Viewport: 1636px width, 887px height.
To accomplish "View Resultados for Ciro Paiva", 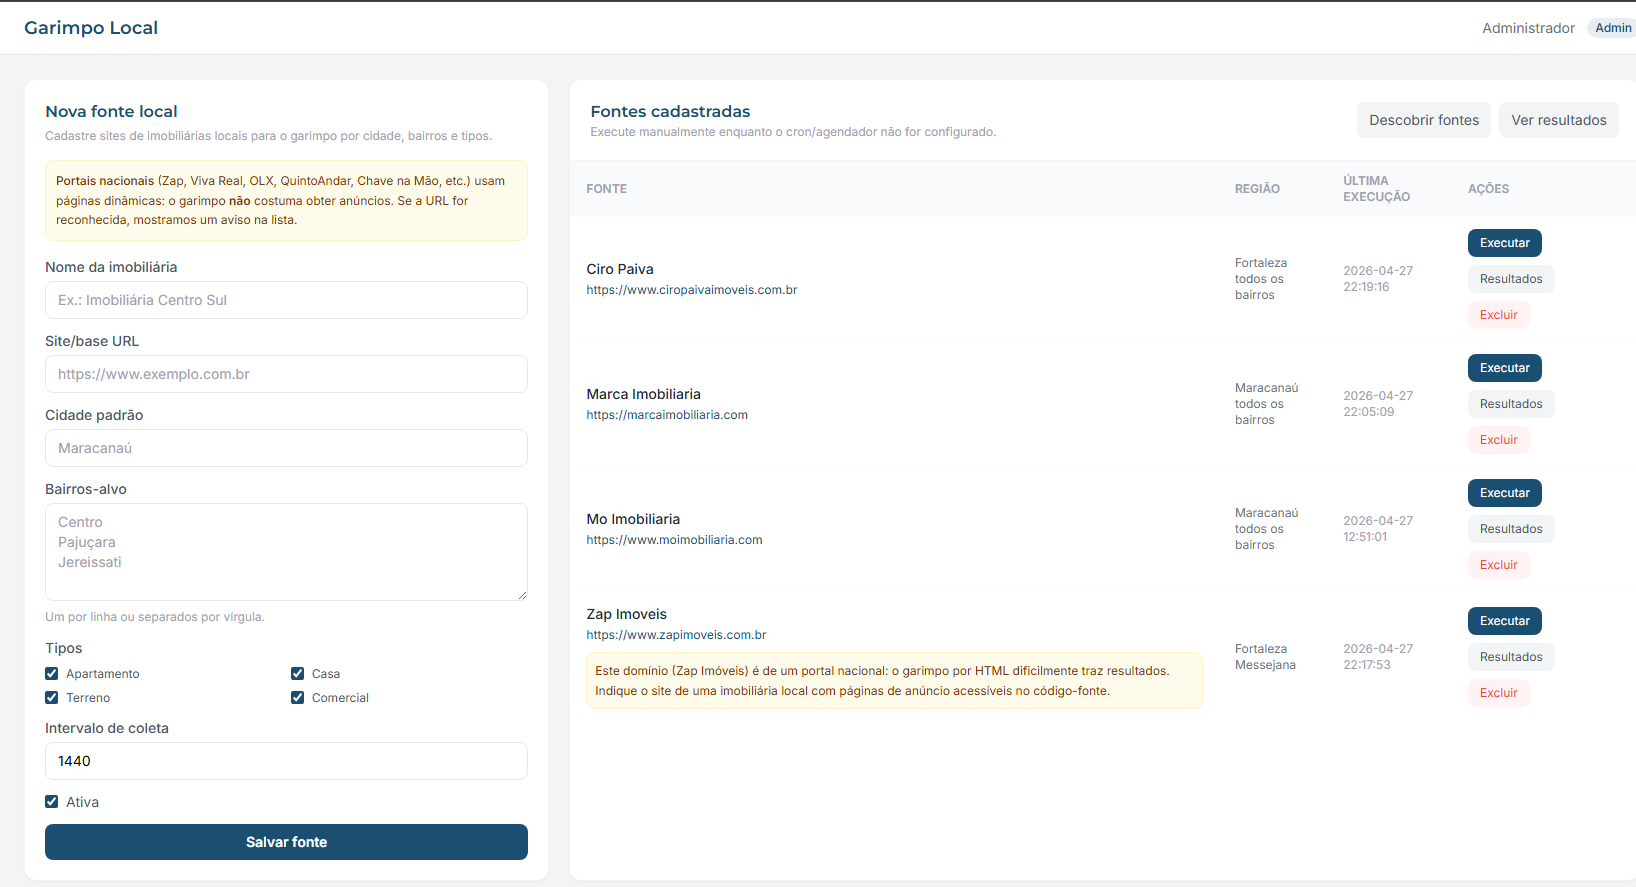I will [1511, 279].
